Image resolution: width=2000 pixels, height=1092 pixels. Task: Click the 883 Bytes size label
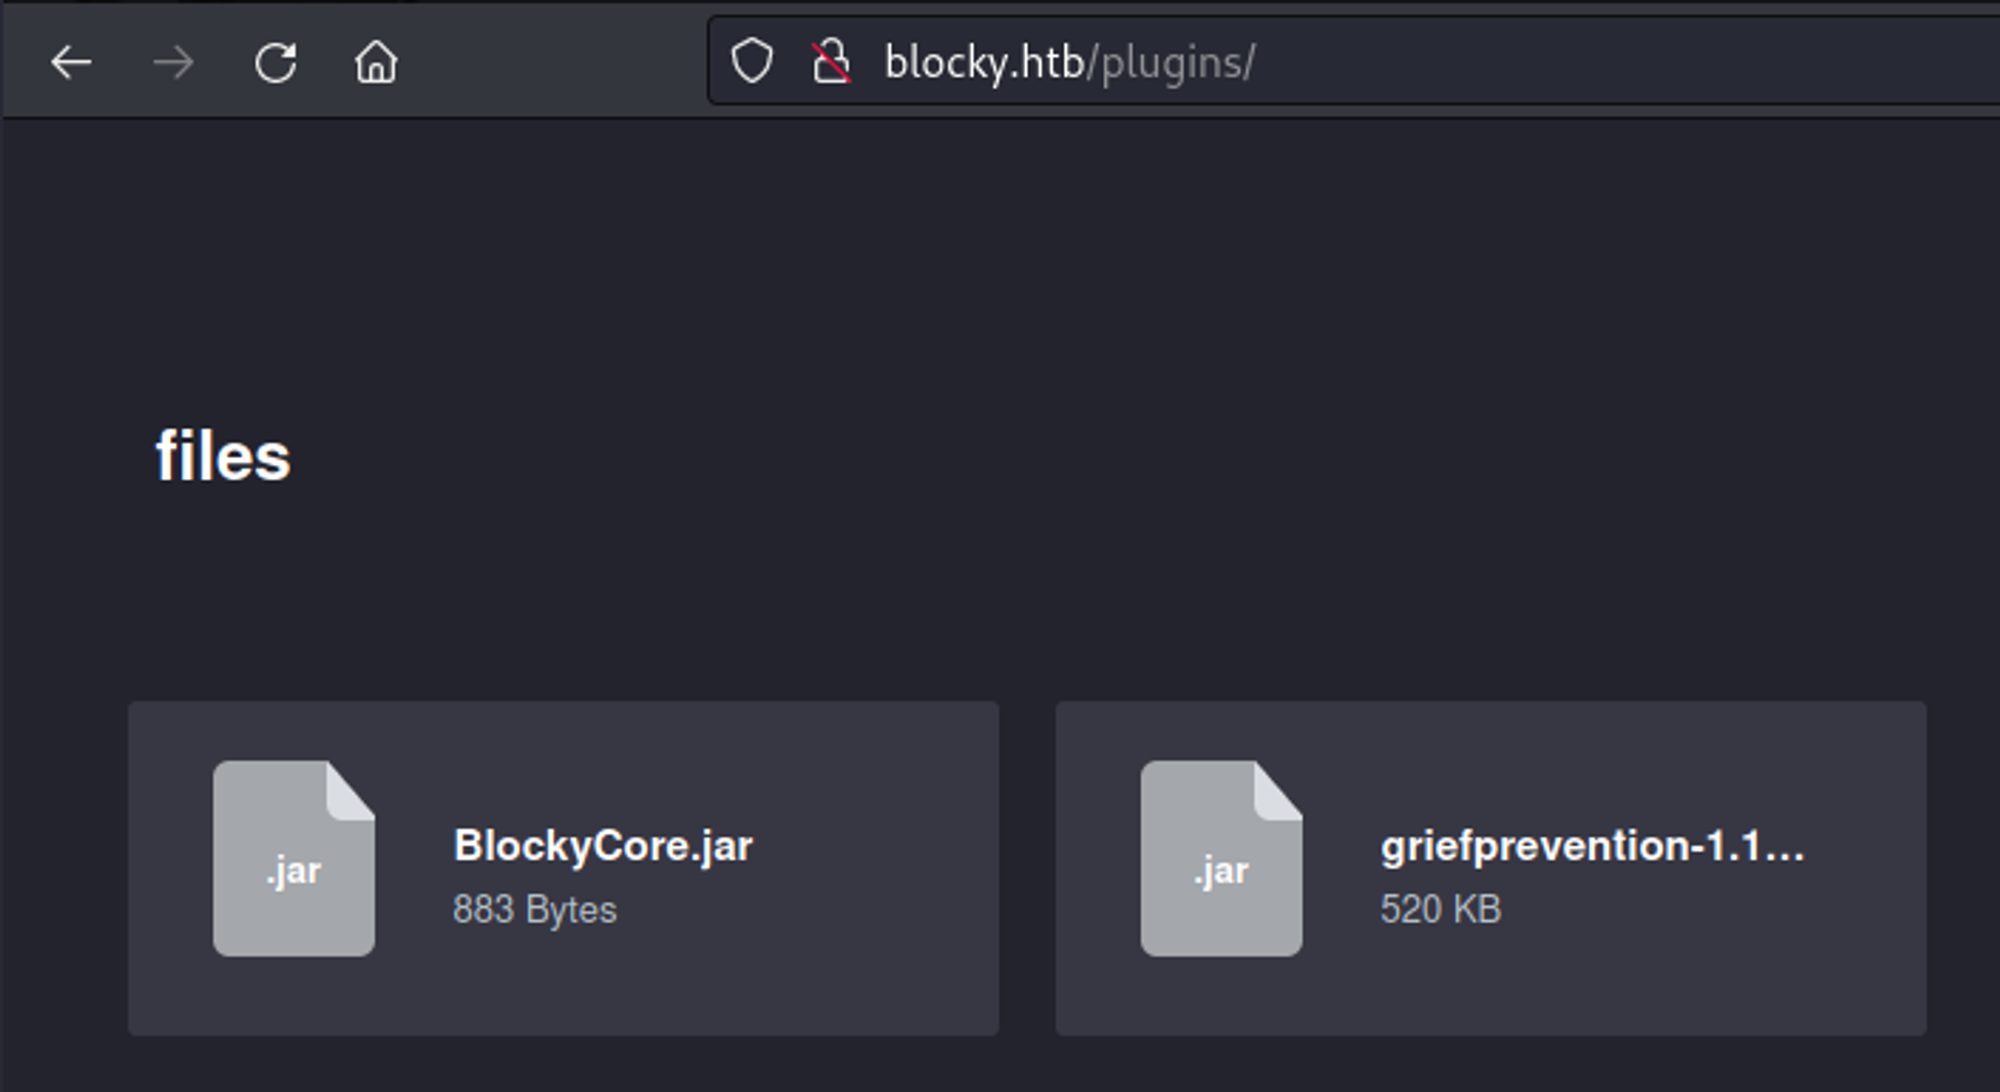tap(535, 910)
